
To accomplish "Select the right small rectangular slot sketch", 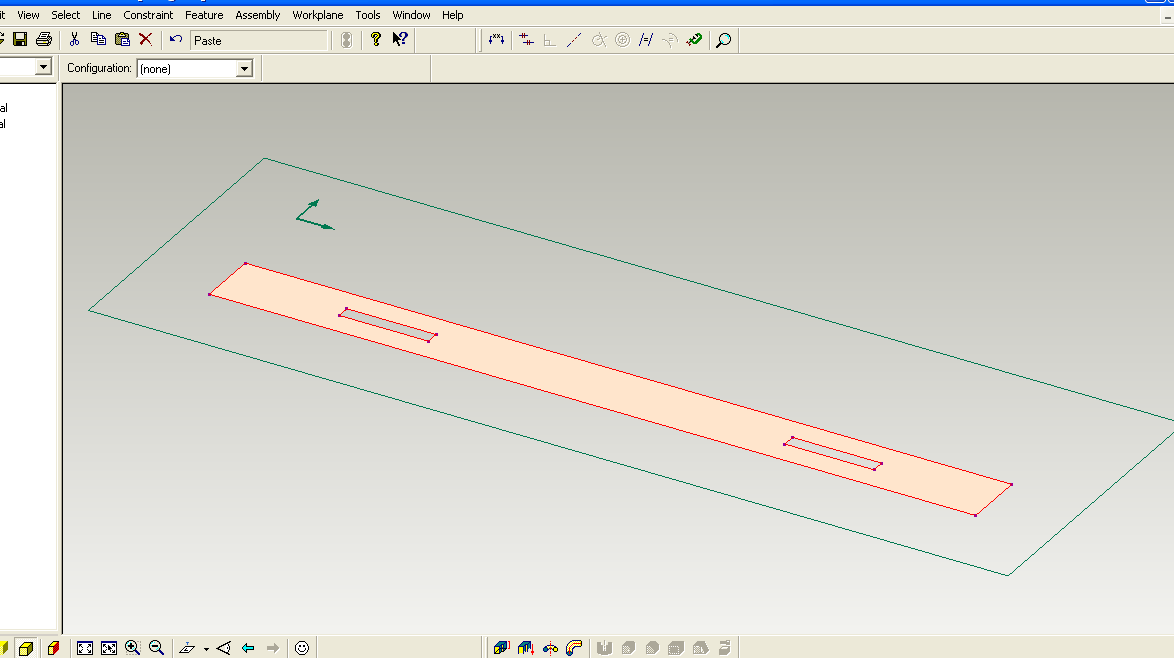I will point(833,454).
